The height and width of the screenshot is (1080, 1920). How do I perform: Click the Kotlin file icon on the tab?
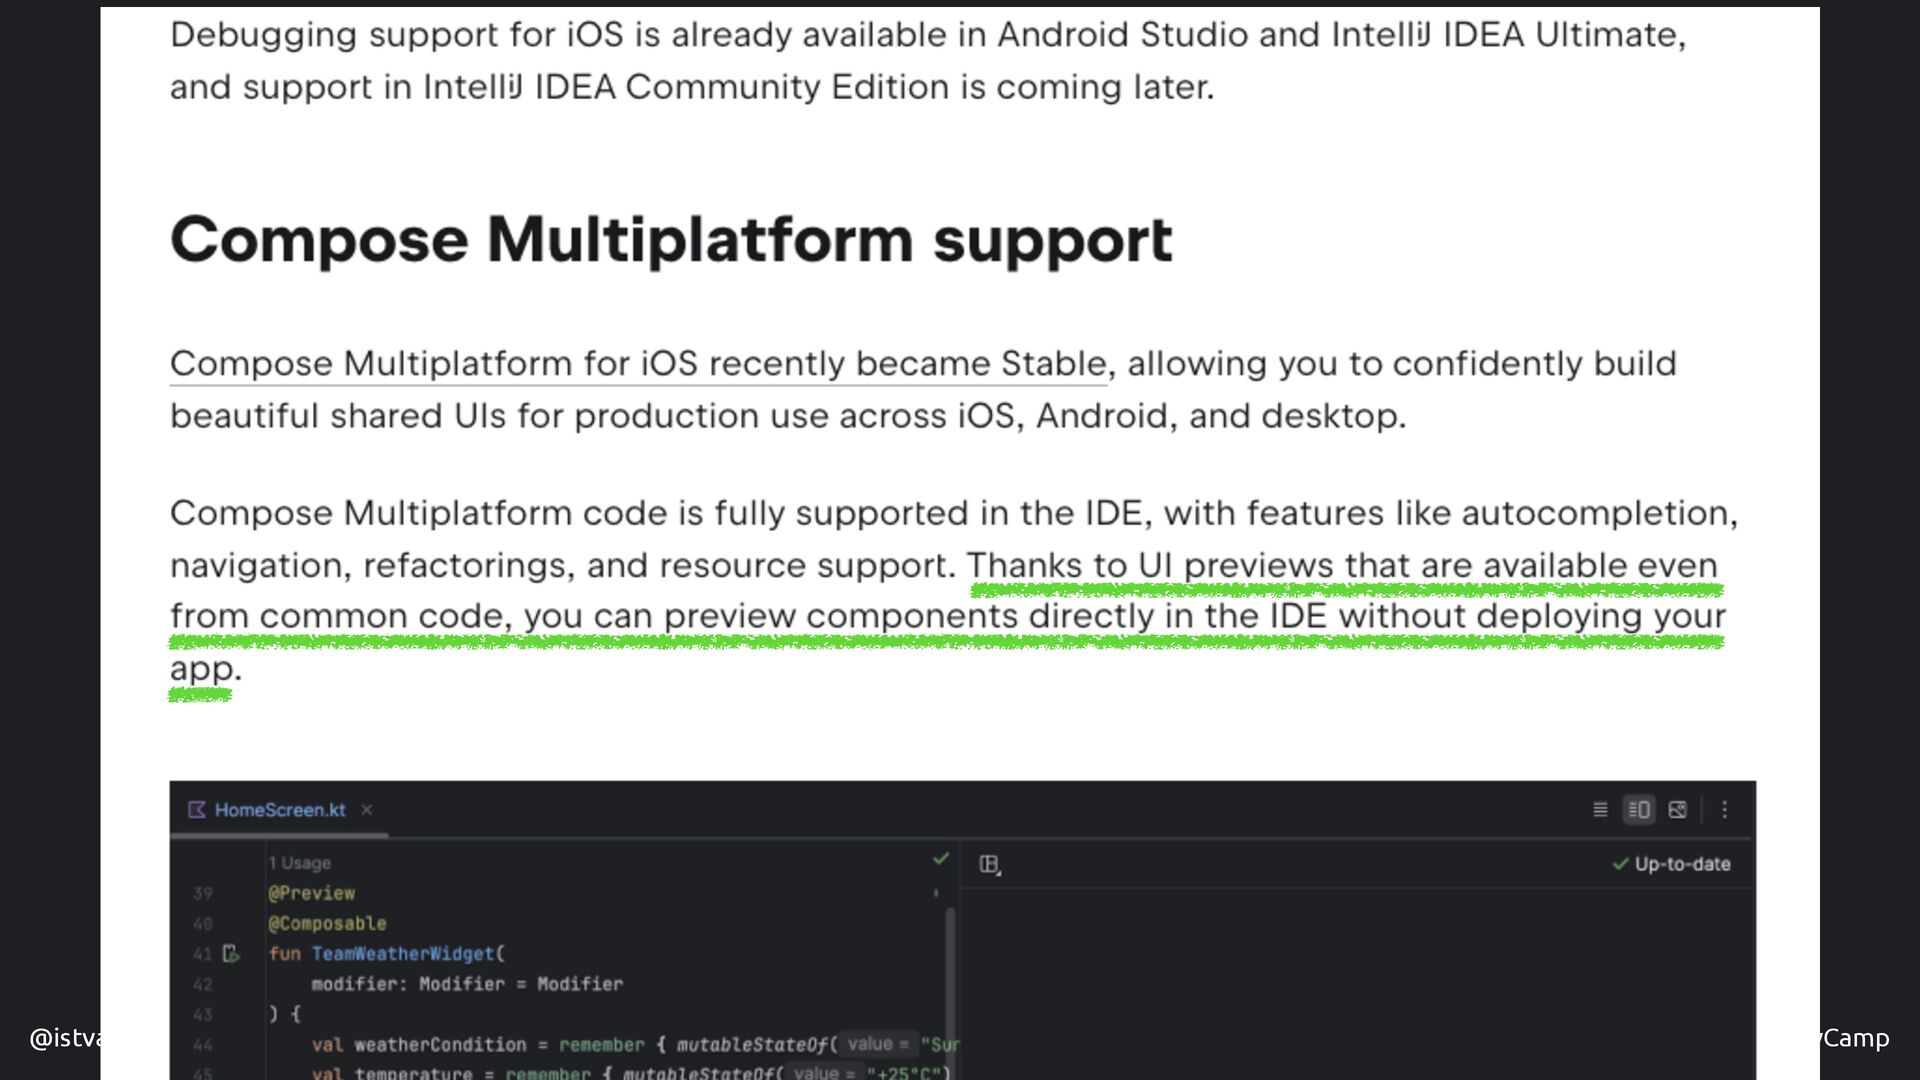(x=197, y=810)
